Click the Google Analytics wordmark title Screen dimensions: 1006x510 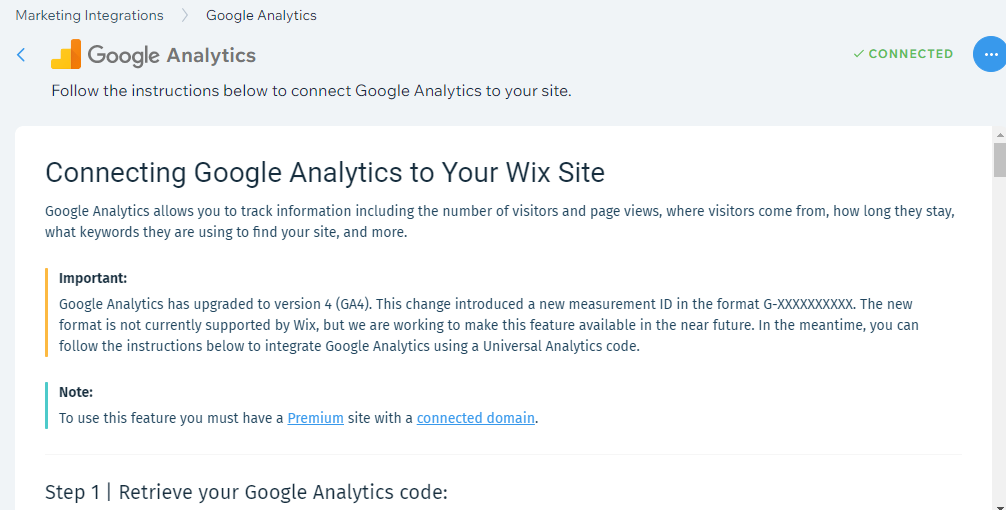point(172,55)
